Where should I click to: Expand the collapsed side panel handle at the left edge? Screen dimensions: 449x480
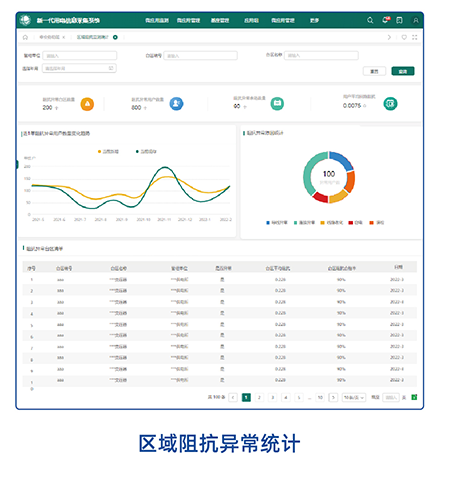coord(17,164)
